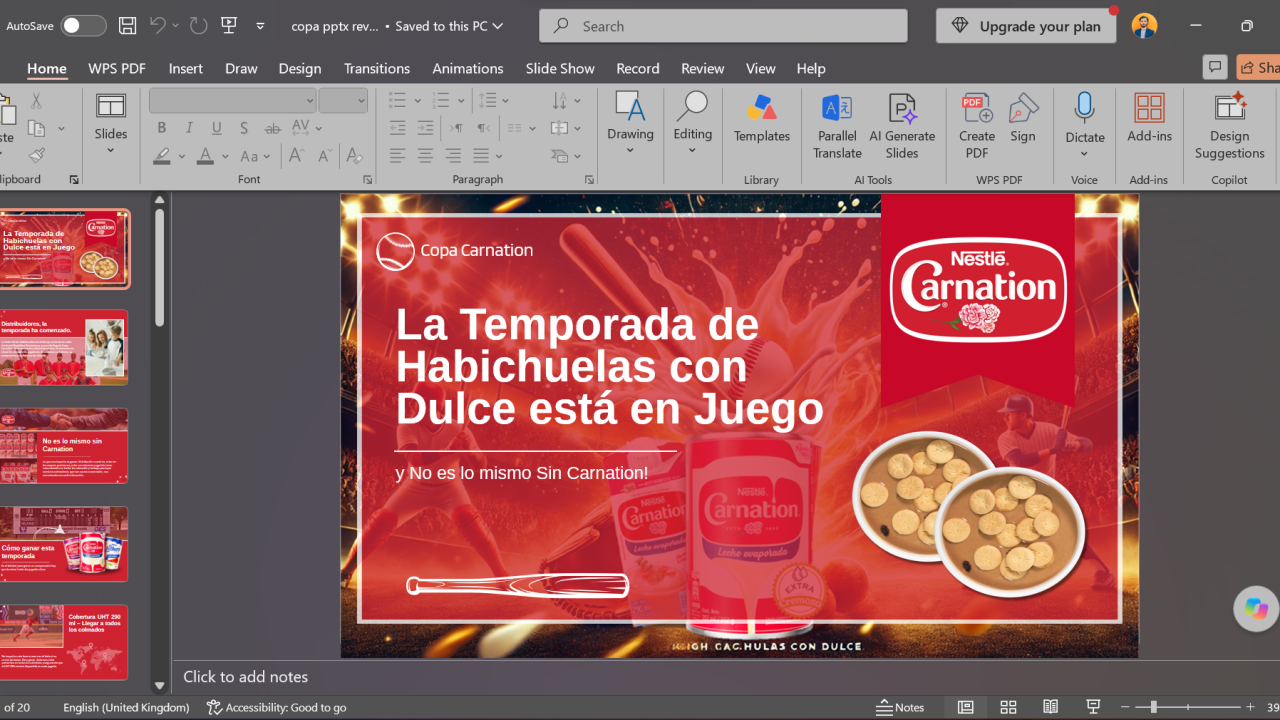Toggle Strikethrough formatting
Viewport: 1280px width, 720px height.
pyautogui.click(x=272, y=128)
